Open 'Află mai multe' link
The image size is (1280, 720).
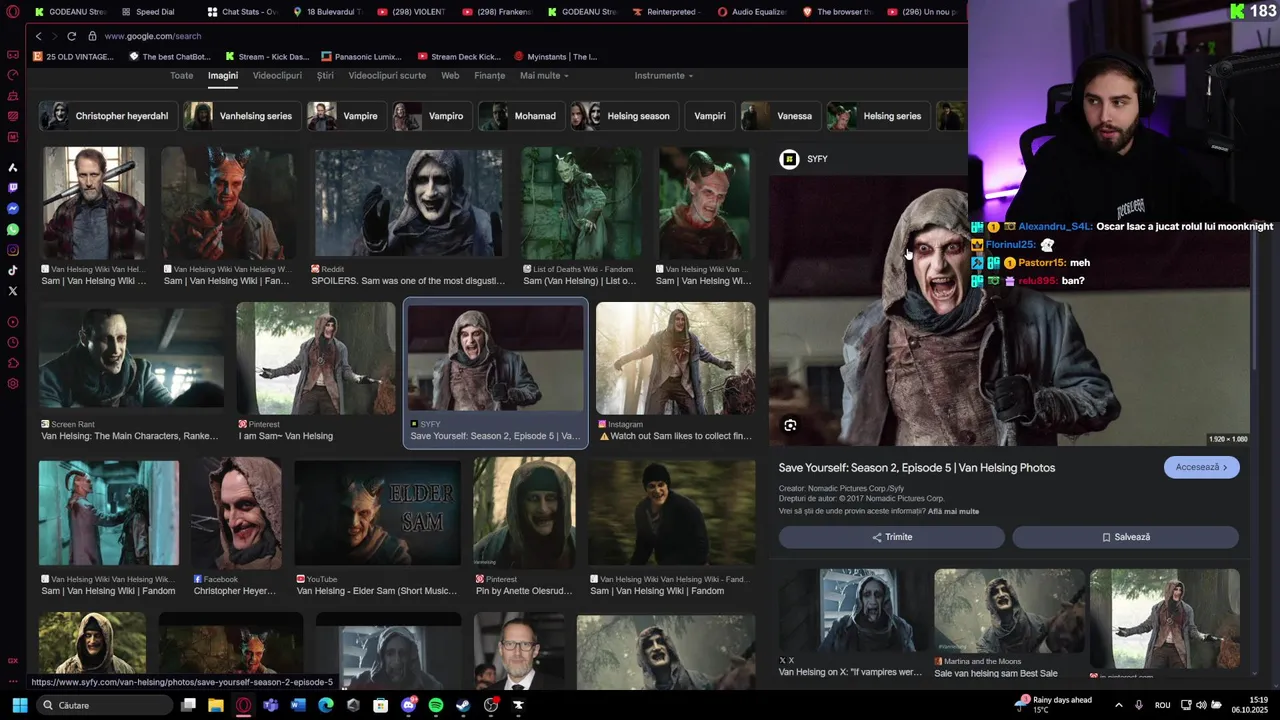953,512
